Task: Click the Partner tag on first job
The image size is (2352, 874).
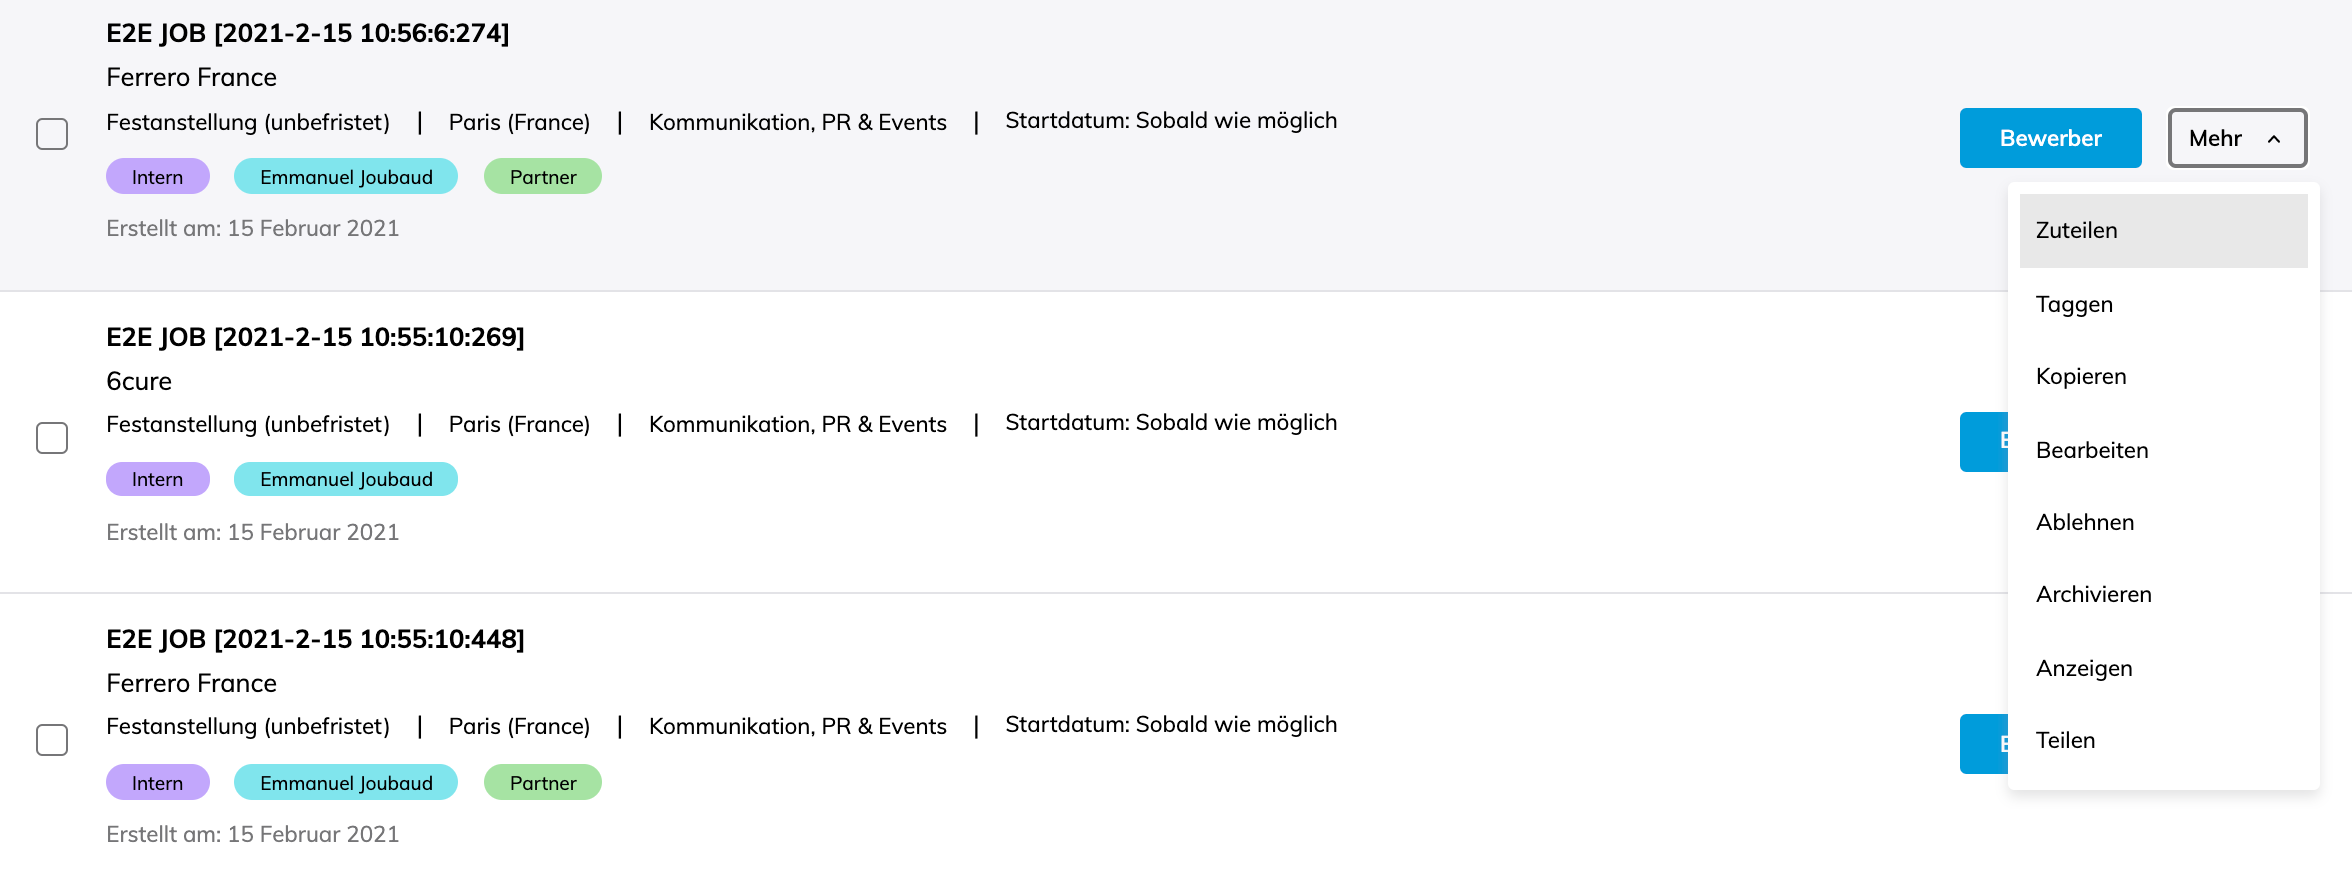Action: (542, 177)
